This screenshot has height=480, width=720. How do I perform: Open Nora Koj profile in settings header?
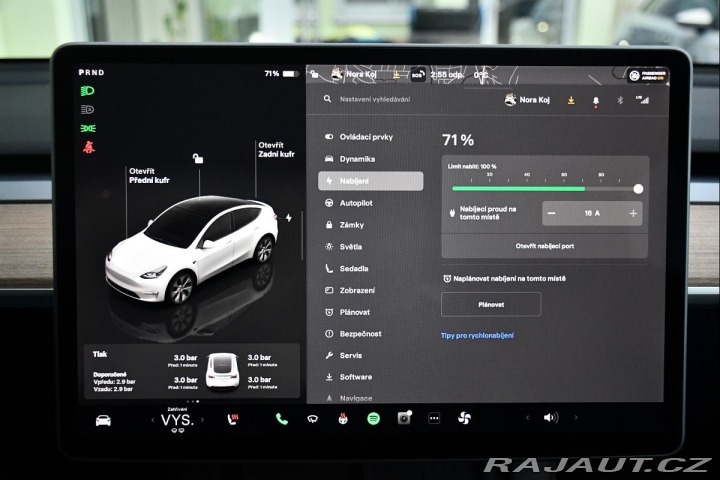tap(527, 100)
